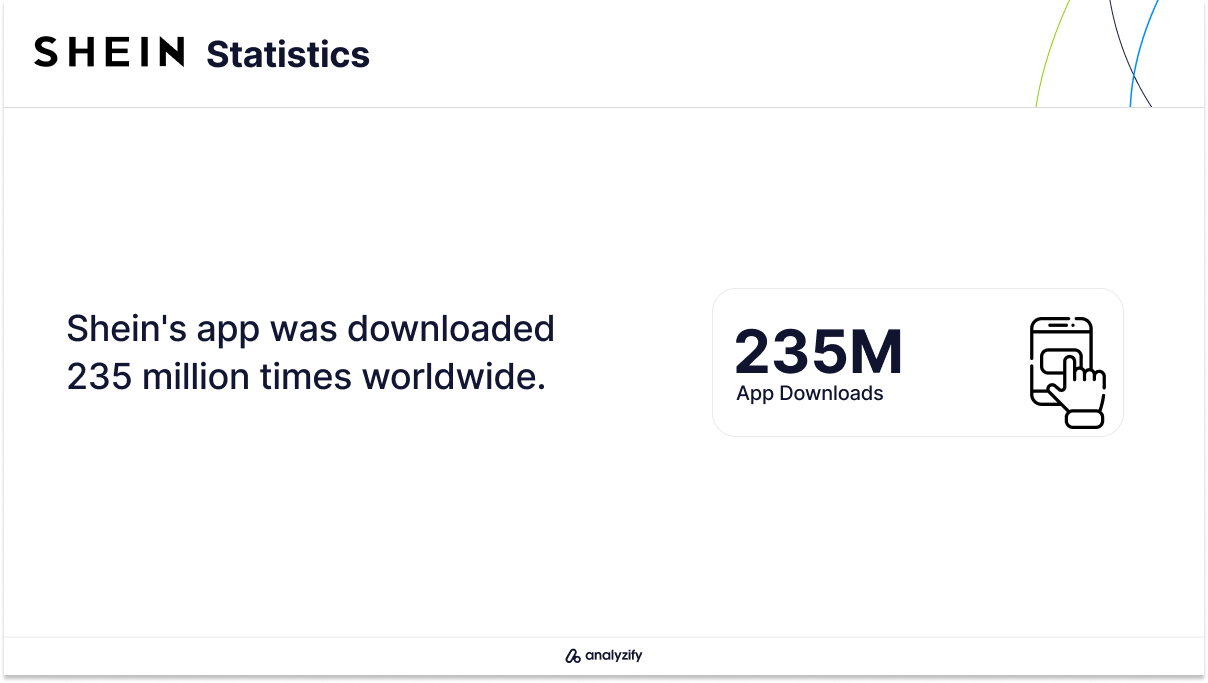Click the "Statistics" heading text
Image resolution: width=1208 pixels, height=683 pixels.
pos(288,54)
